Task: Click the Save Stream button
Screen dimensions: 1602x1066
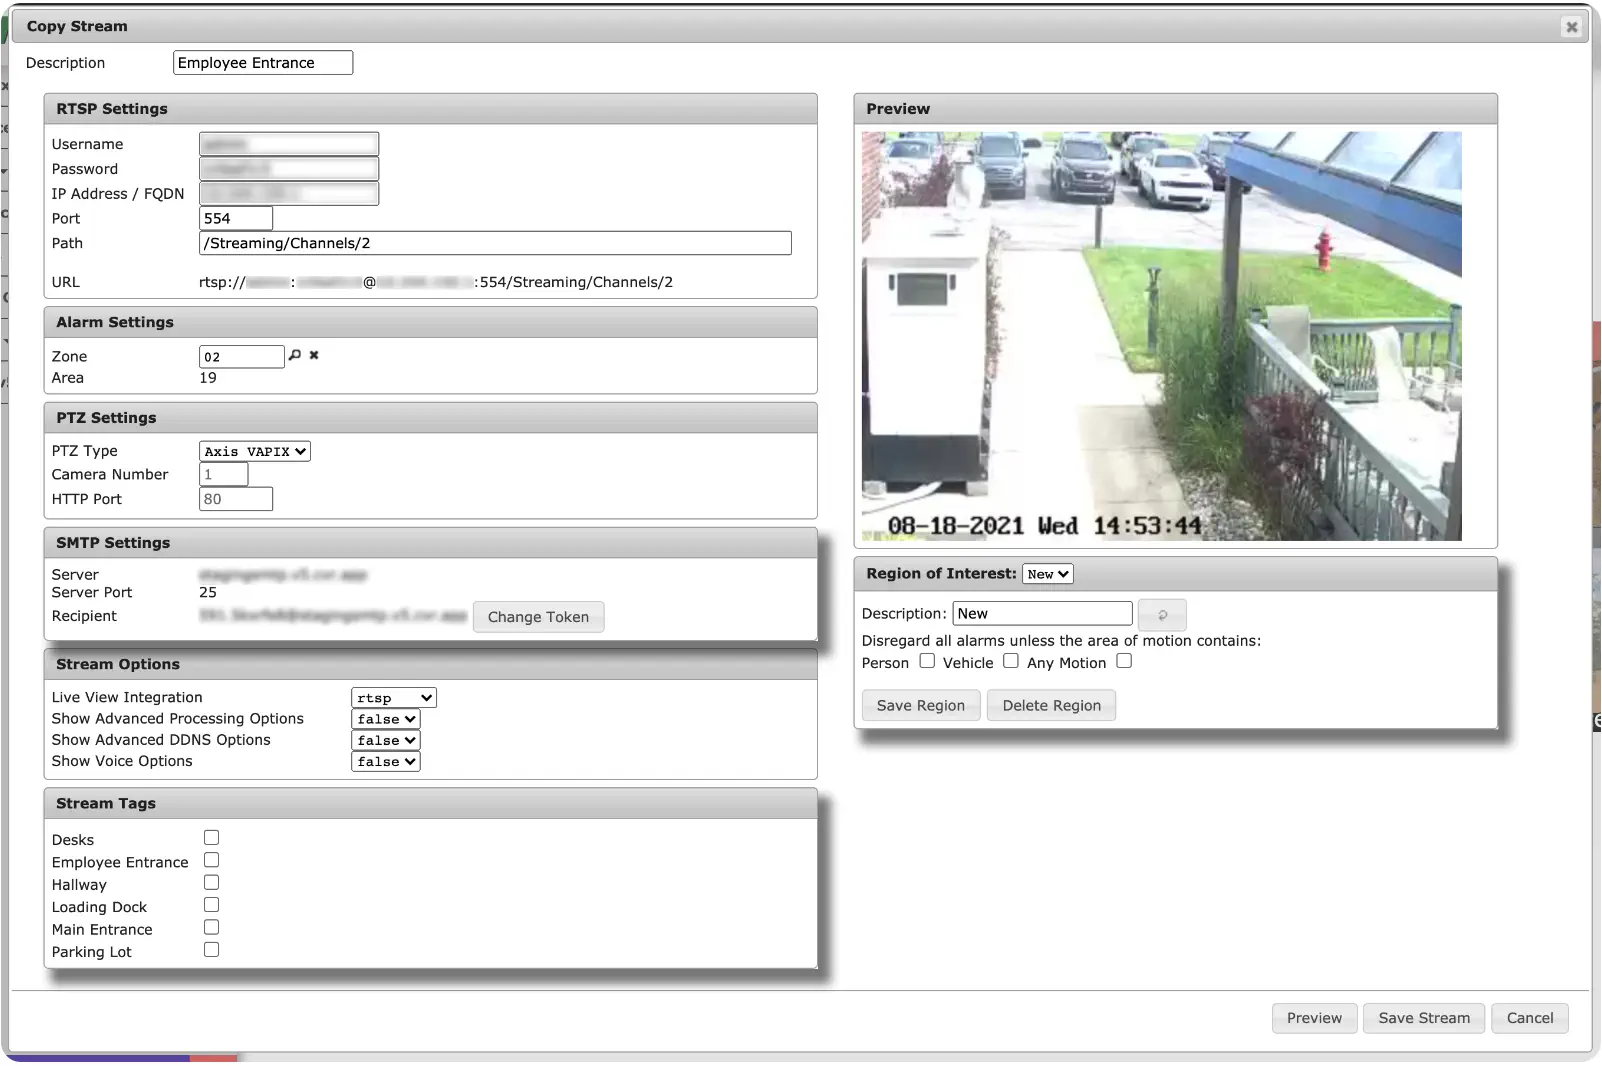Action: click(1424, 1018)
